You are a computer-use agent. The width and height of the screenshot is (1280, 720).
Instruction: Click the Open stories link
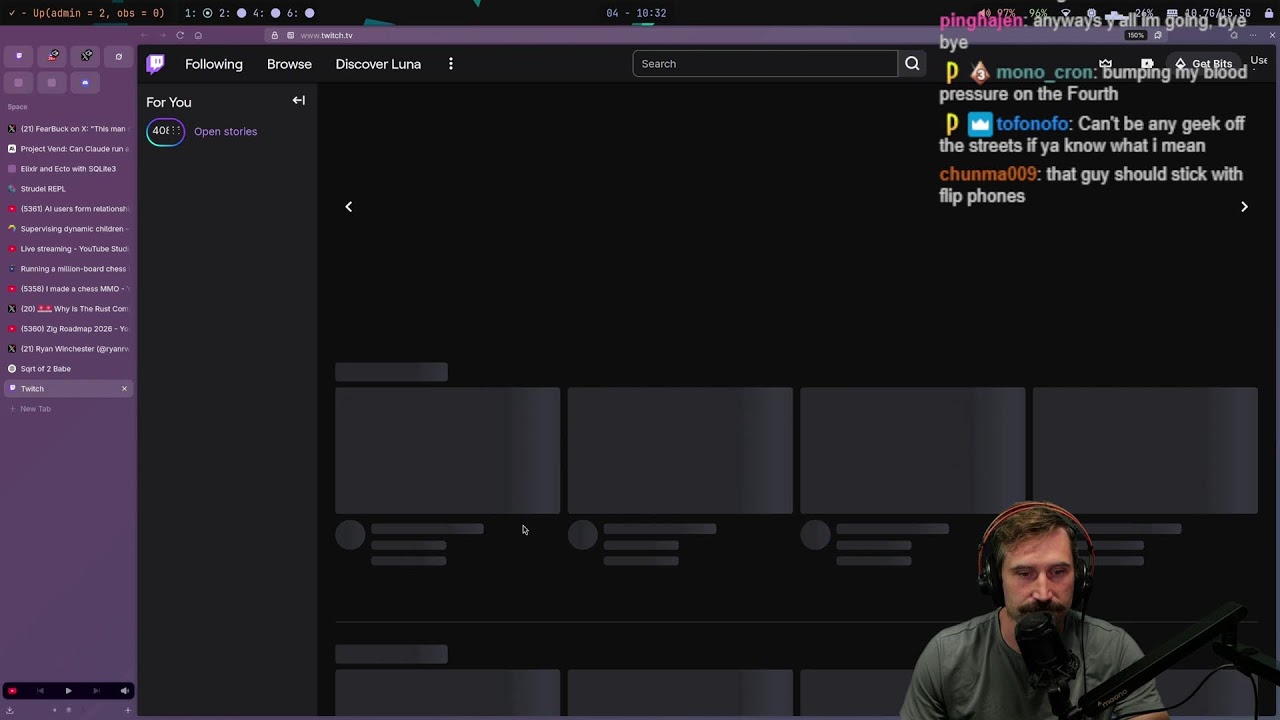point(225,131)
